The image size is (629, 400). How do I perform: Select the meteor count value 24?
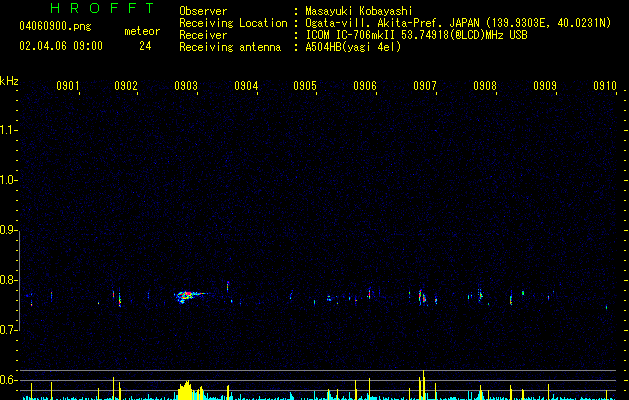point(145,46)
